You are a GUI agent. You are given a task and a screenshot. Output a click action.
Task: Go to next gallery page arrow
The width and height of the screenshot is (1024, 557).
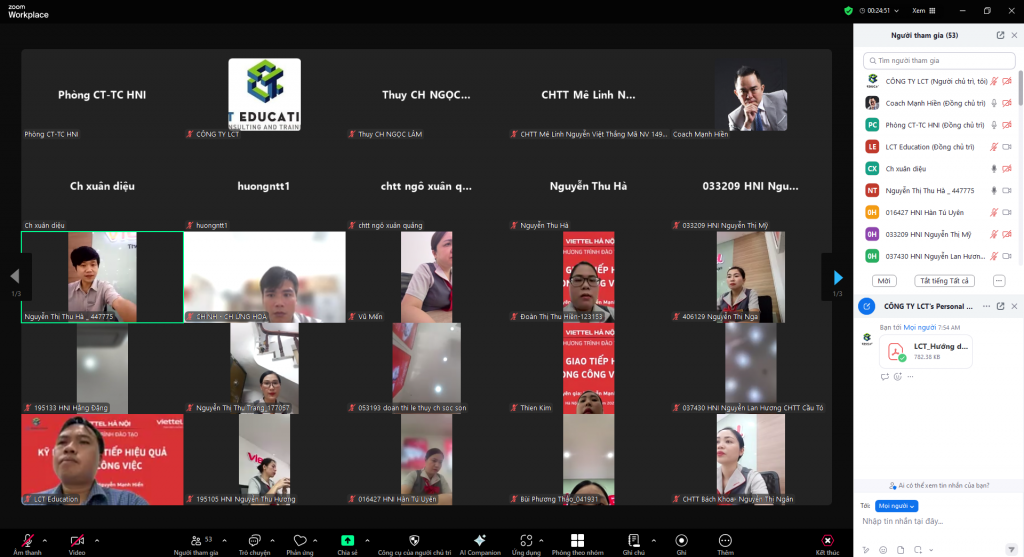tap(838, 278)
